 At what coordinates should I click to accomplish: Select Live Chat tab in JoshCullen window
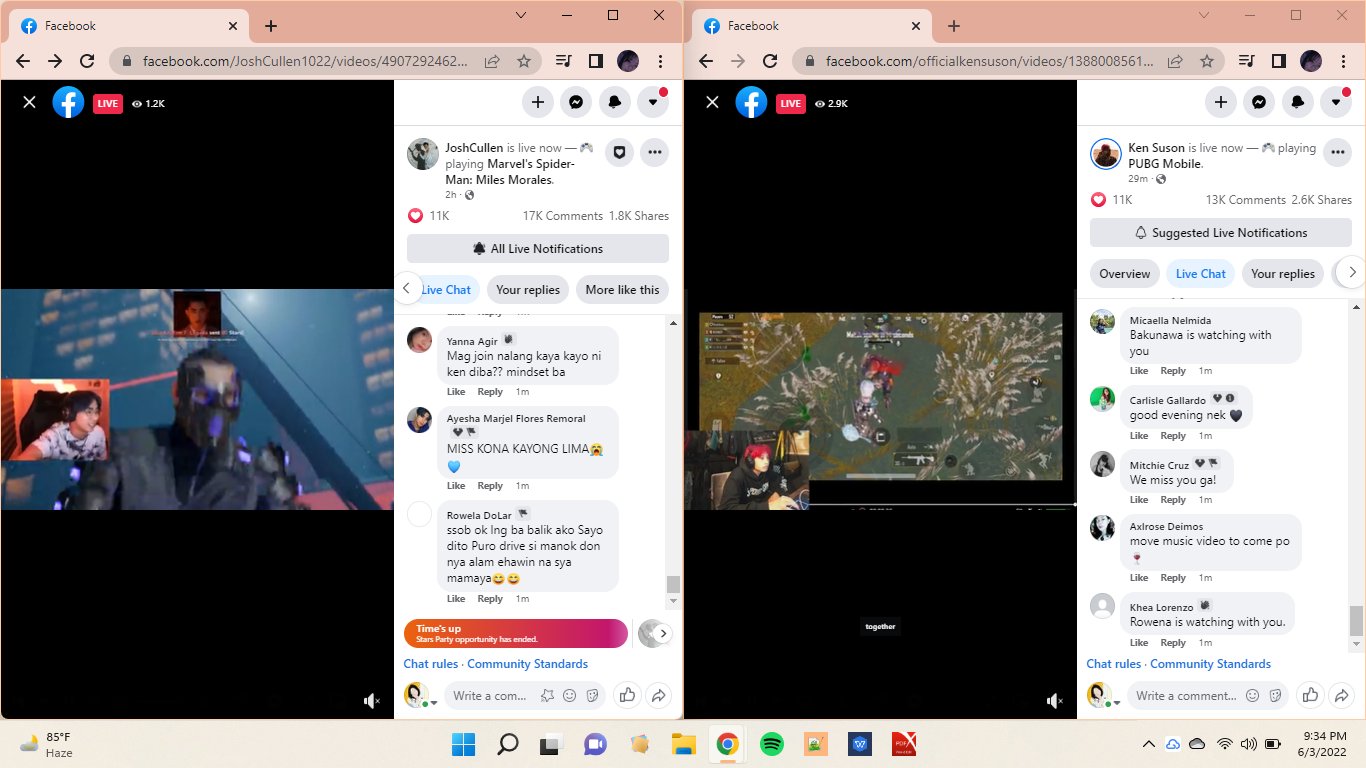[446, 289]
